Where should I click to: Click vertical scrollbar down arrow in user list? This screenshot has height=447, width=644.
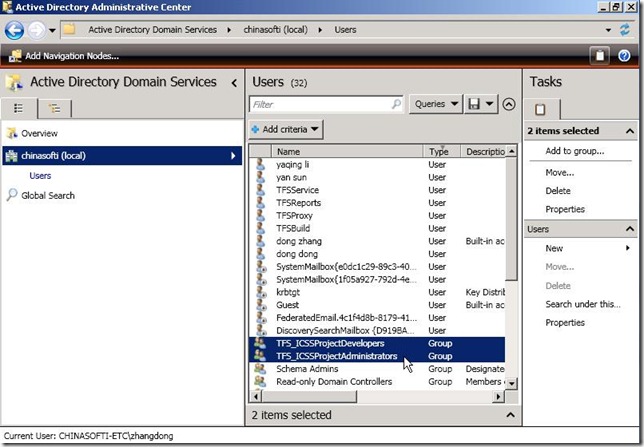tap(511, 383)
